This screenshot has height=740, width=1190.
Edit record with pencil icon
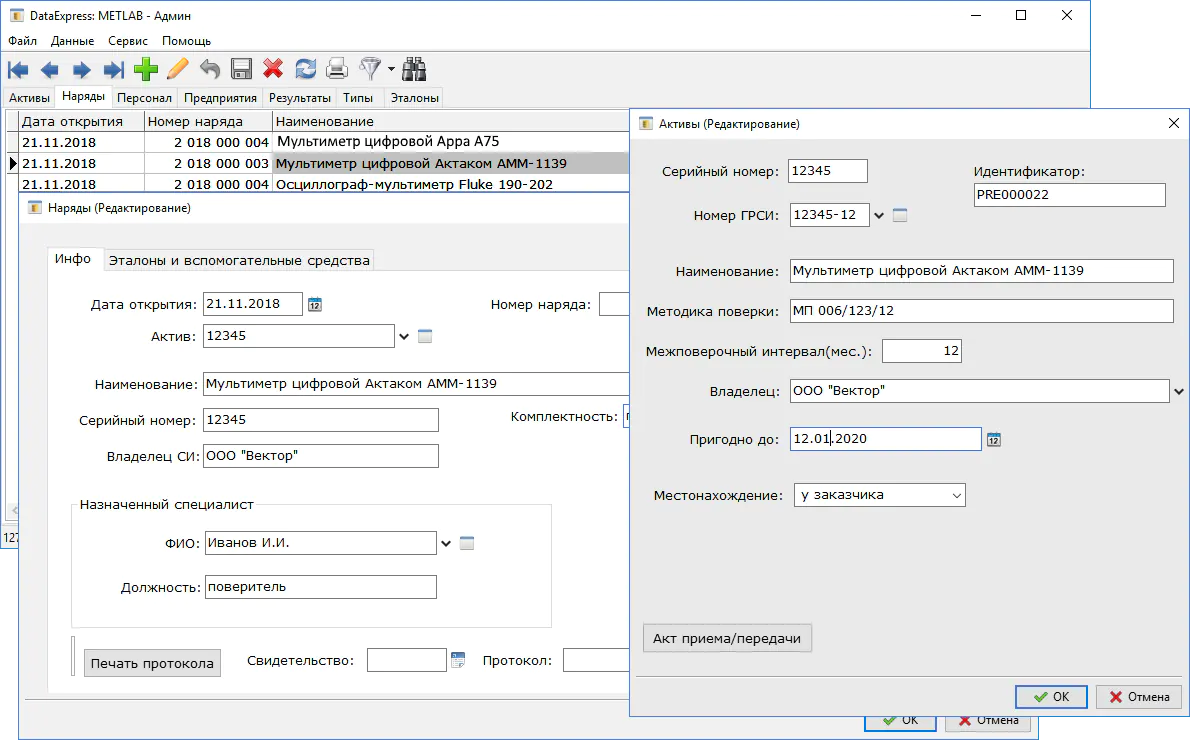[x=178, y=69]
